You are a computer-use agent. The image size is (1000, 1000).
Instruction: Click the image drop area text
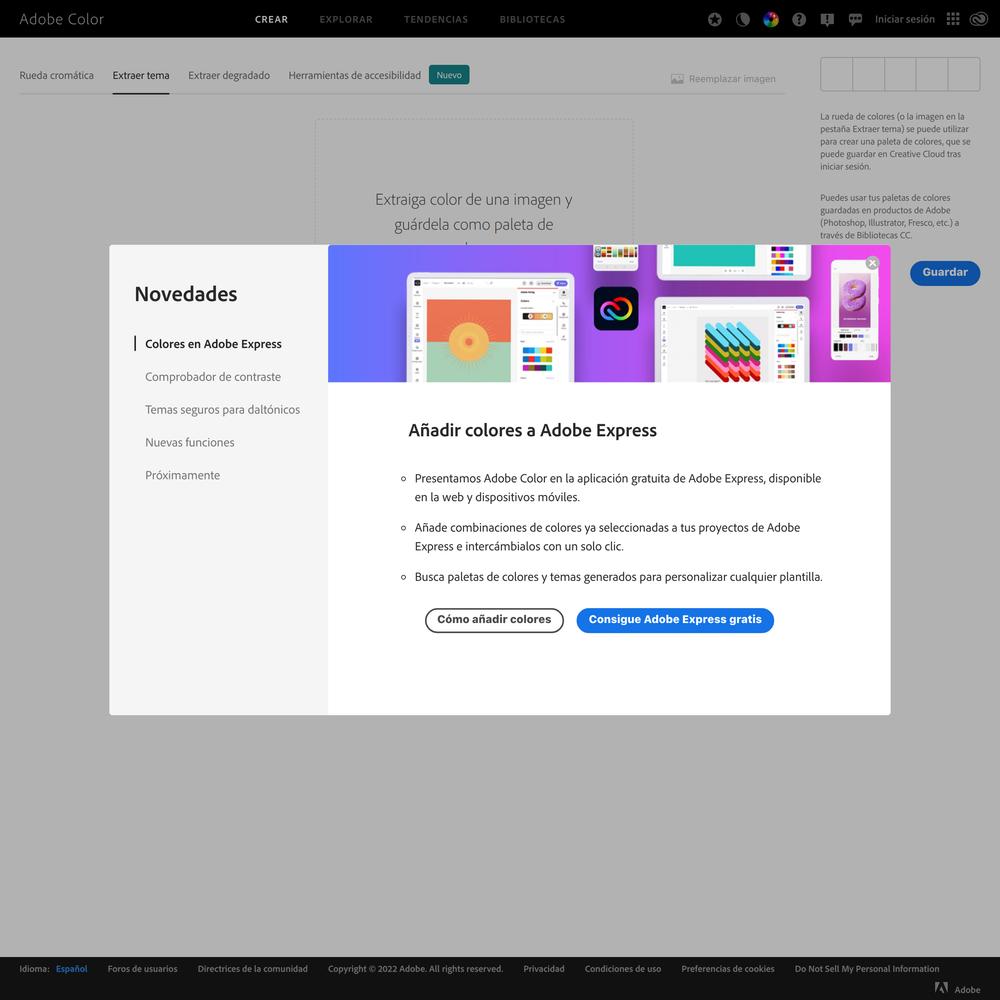(x=473, y=212)
